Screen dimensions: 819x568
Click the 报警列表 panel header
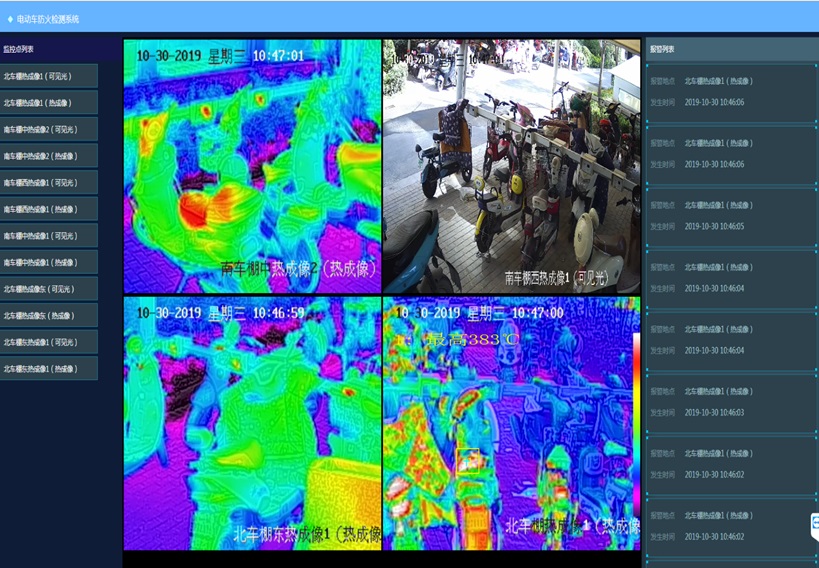tap(732, 49)
